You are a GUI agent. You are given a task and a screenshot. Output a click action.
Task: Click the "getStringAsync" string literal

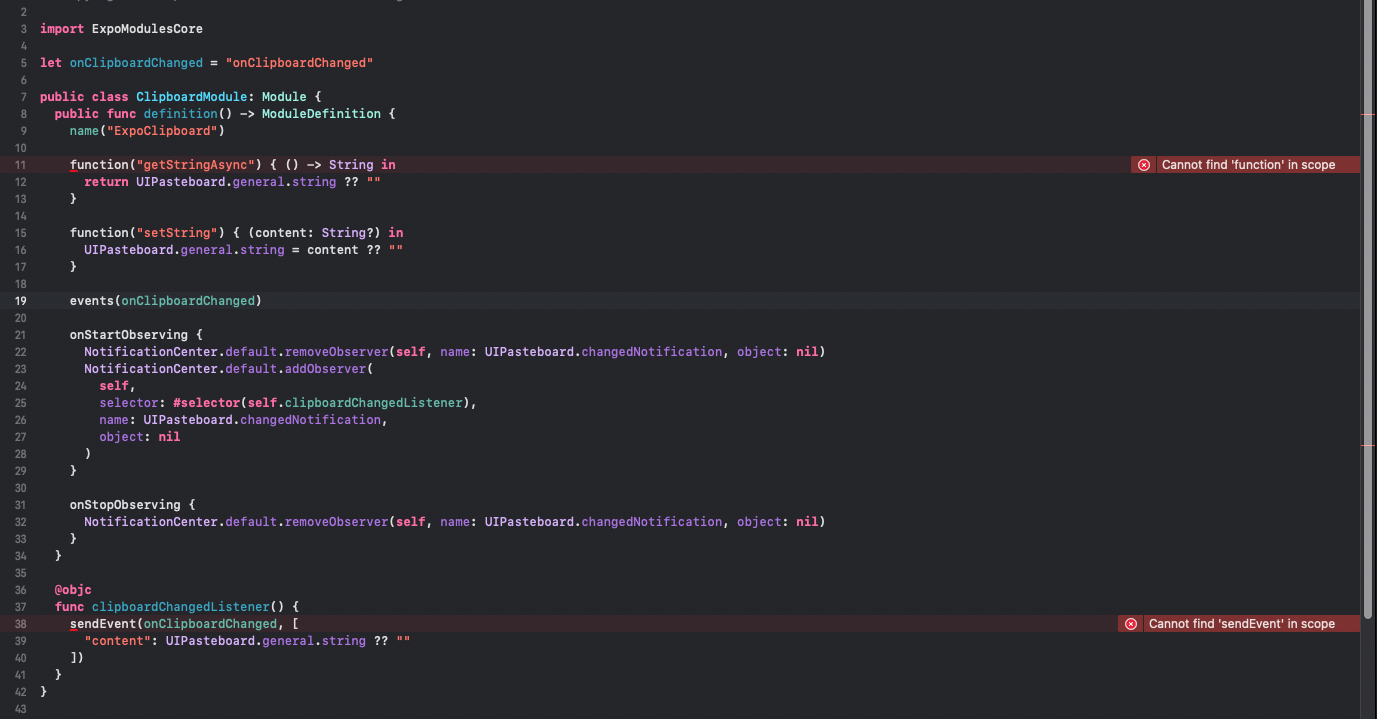tap(195, 165)
